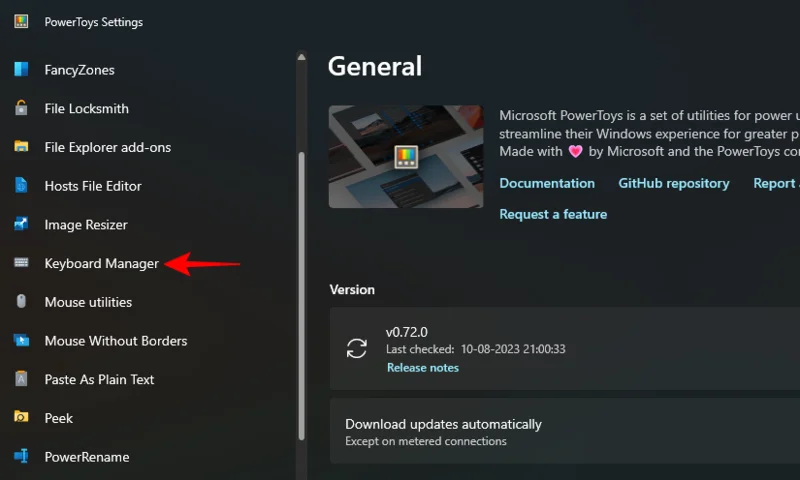This screenshot has width=800, height=480.
Task: Click the Except on metered connections text
Action: [426, 441]
